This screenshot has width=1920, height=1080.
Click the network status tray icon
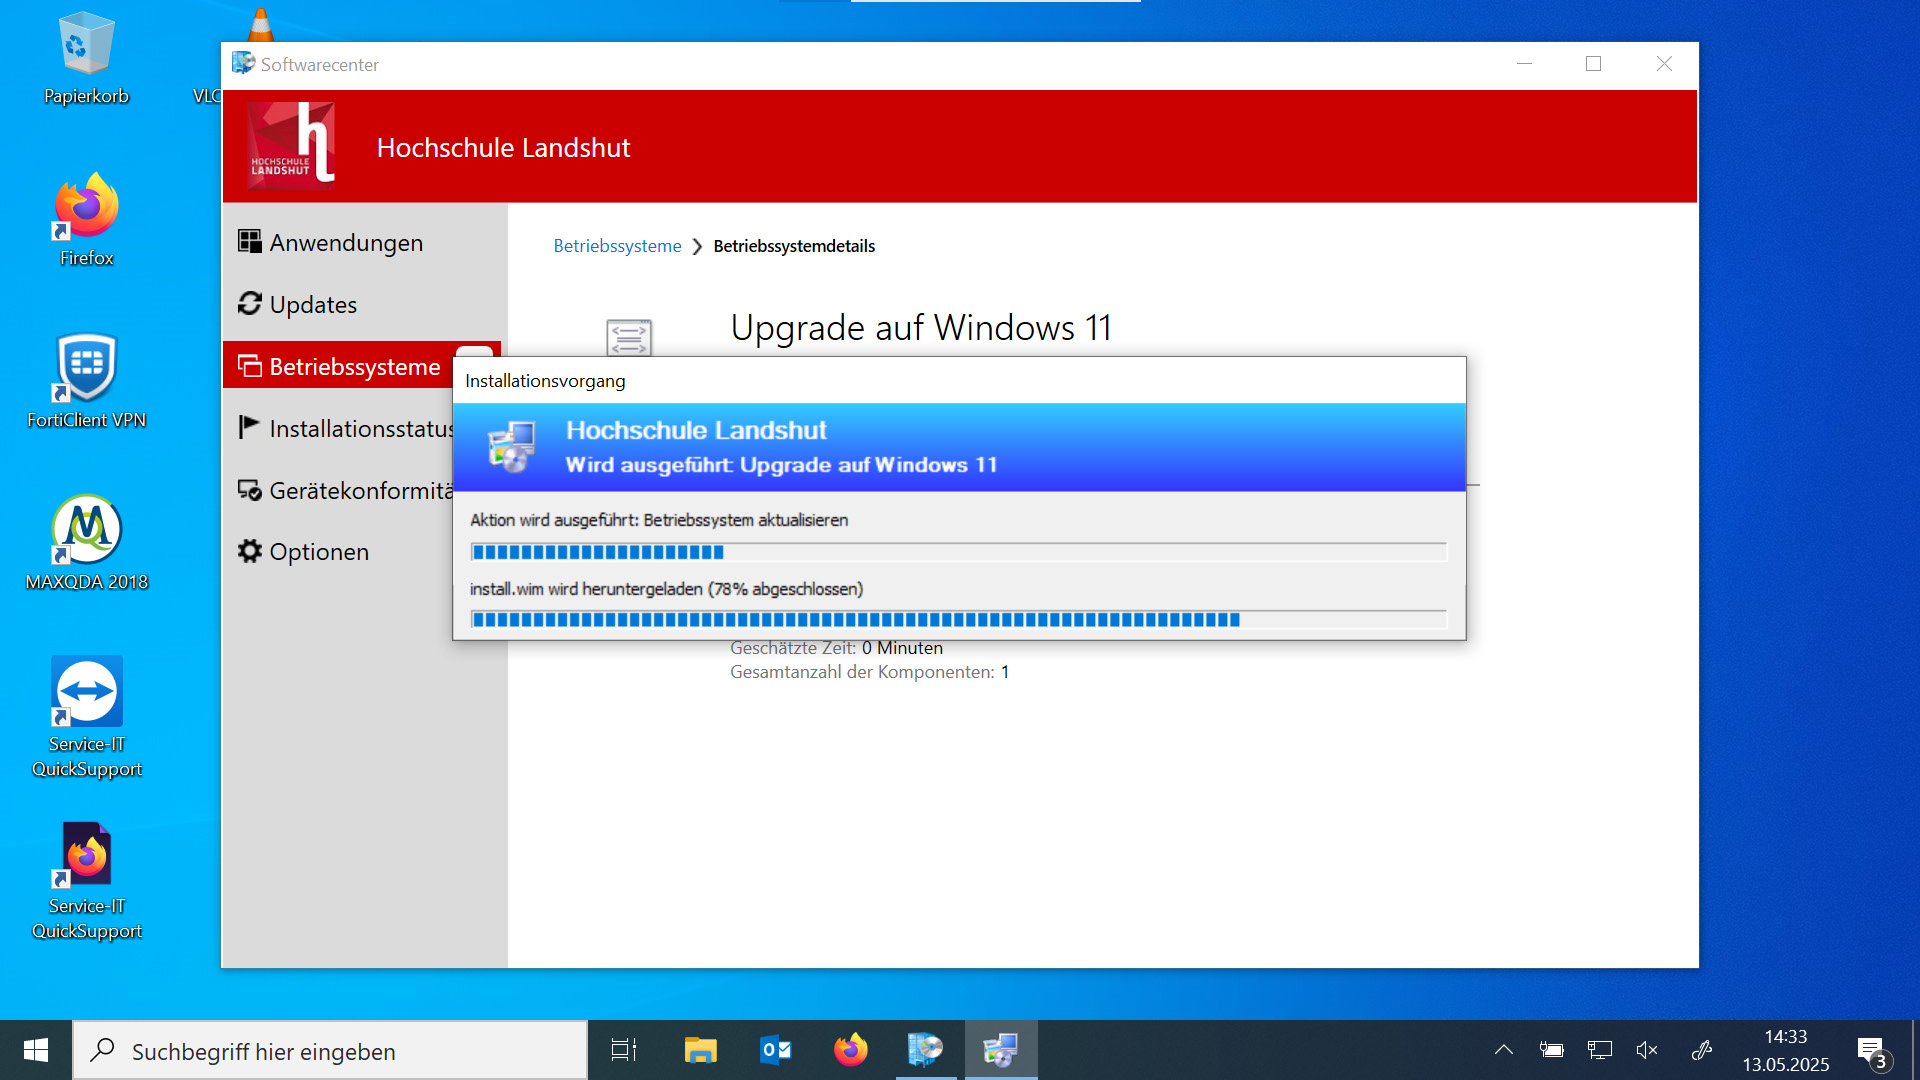[x=1599, y=1050]
